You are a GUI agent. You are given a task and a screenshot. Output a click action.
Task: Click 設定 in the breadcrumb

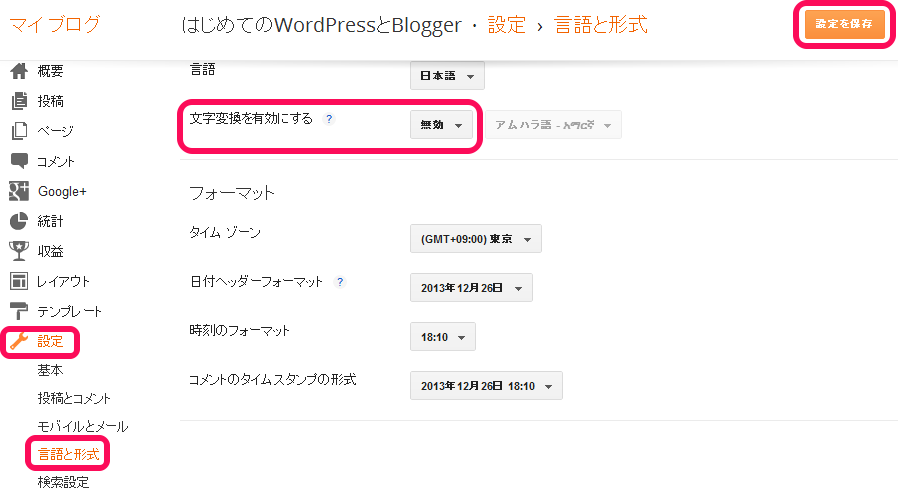pyautogui.click(x=507, y=25)
